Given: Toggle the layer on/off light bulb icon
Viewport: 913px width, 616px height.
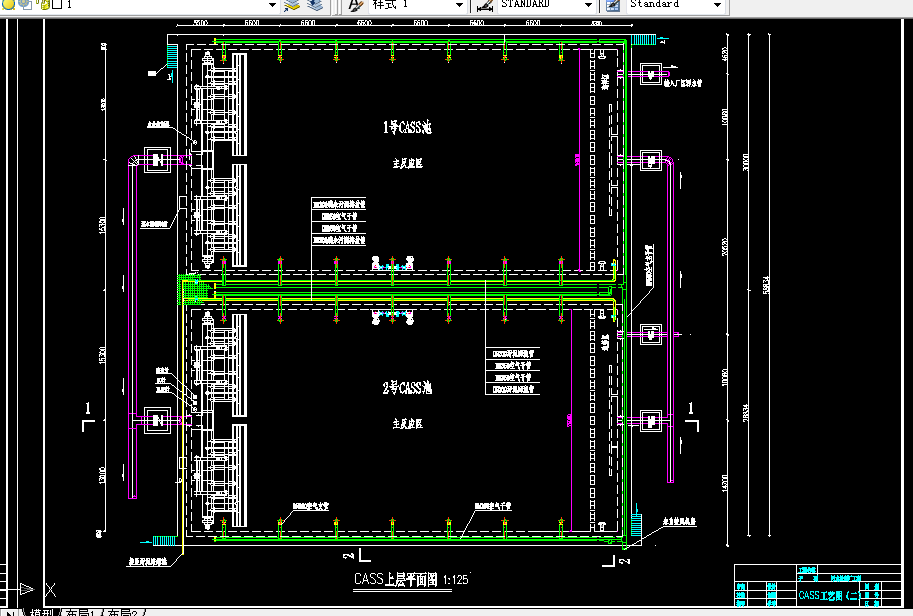Looking at the screenshot, I should pyautogui.click(x=8, y=4).
